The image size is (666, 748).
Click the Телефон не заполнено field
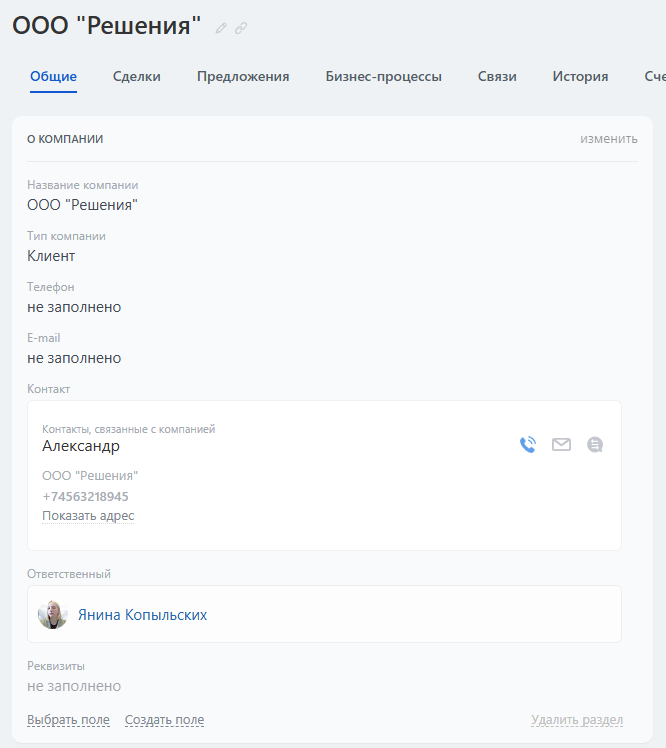74,307
